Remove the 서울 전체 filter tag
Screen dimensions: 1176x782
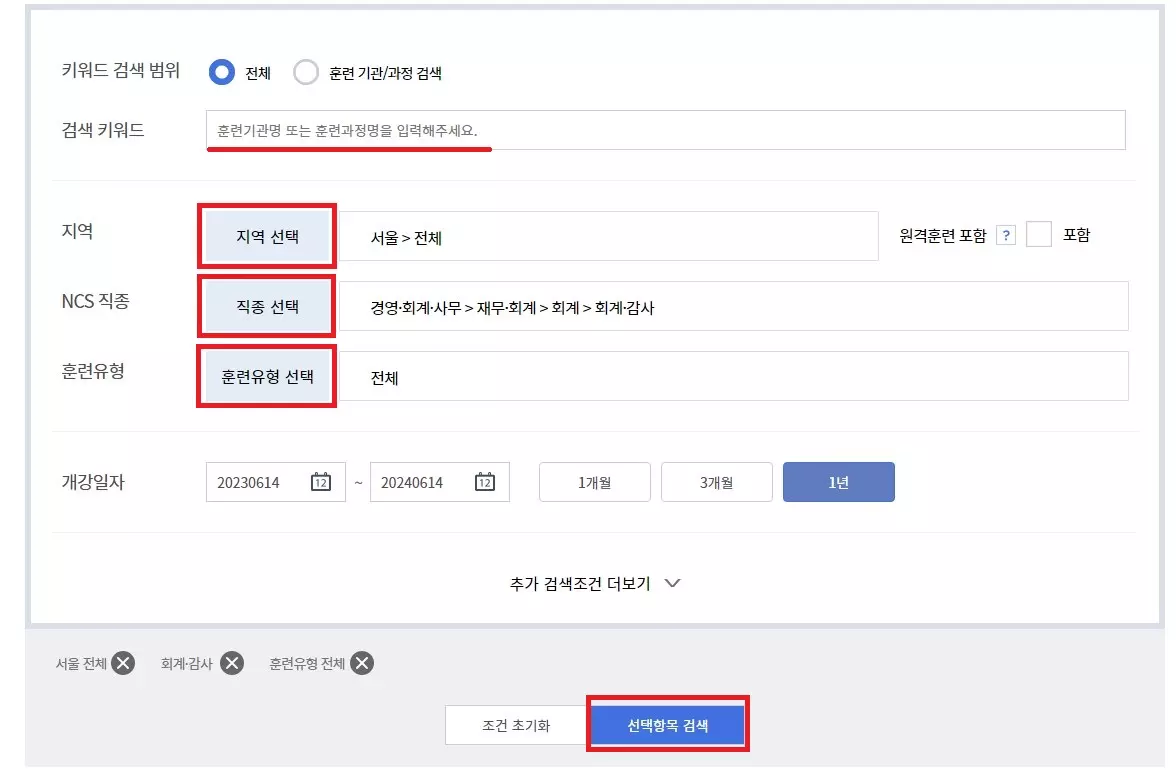[x=122, y=662]
